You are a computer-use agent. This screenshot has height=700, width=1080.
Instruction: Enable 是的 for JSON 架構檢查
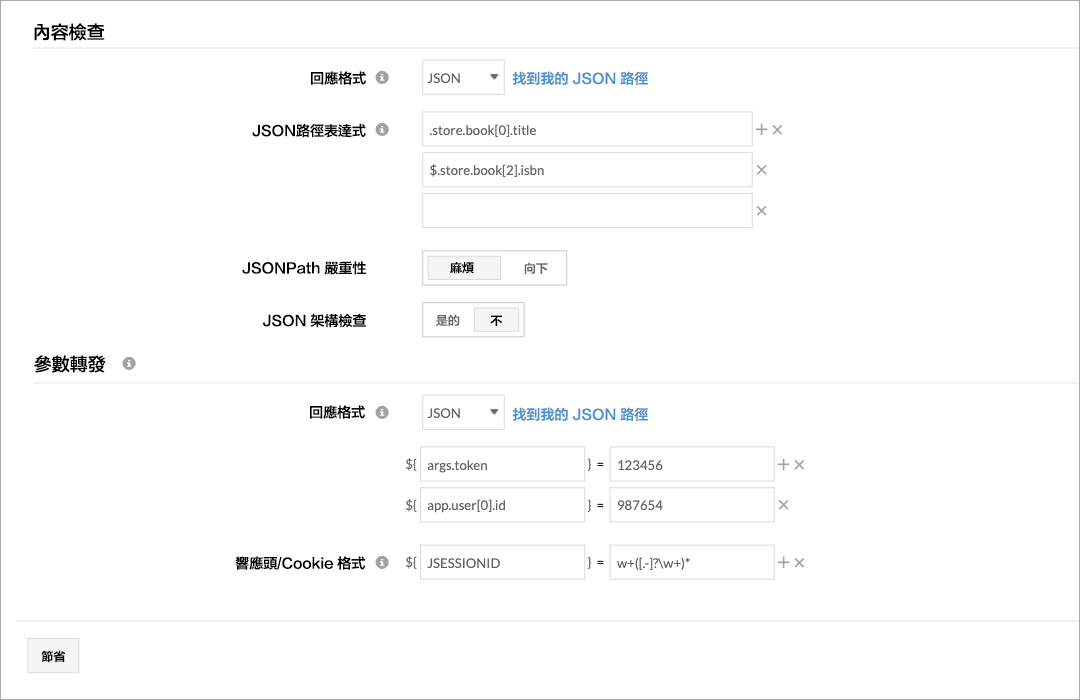[x=447, y=319]
